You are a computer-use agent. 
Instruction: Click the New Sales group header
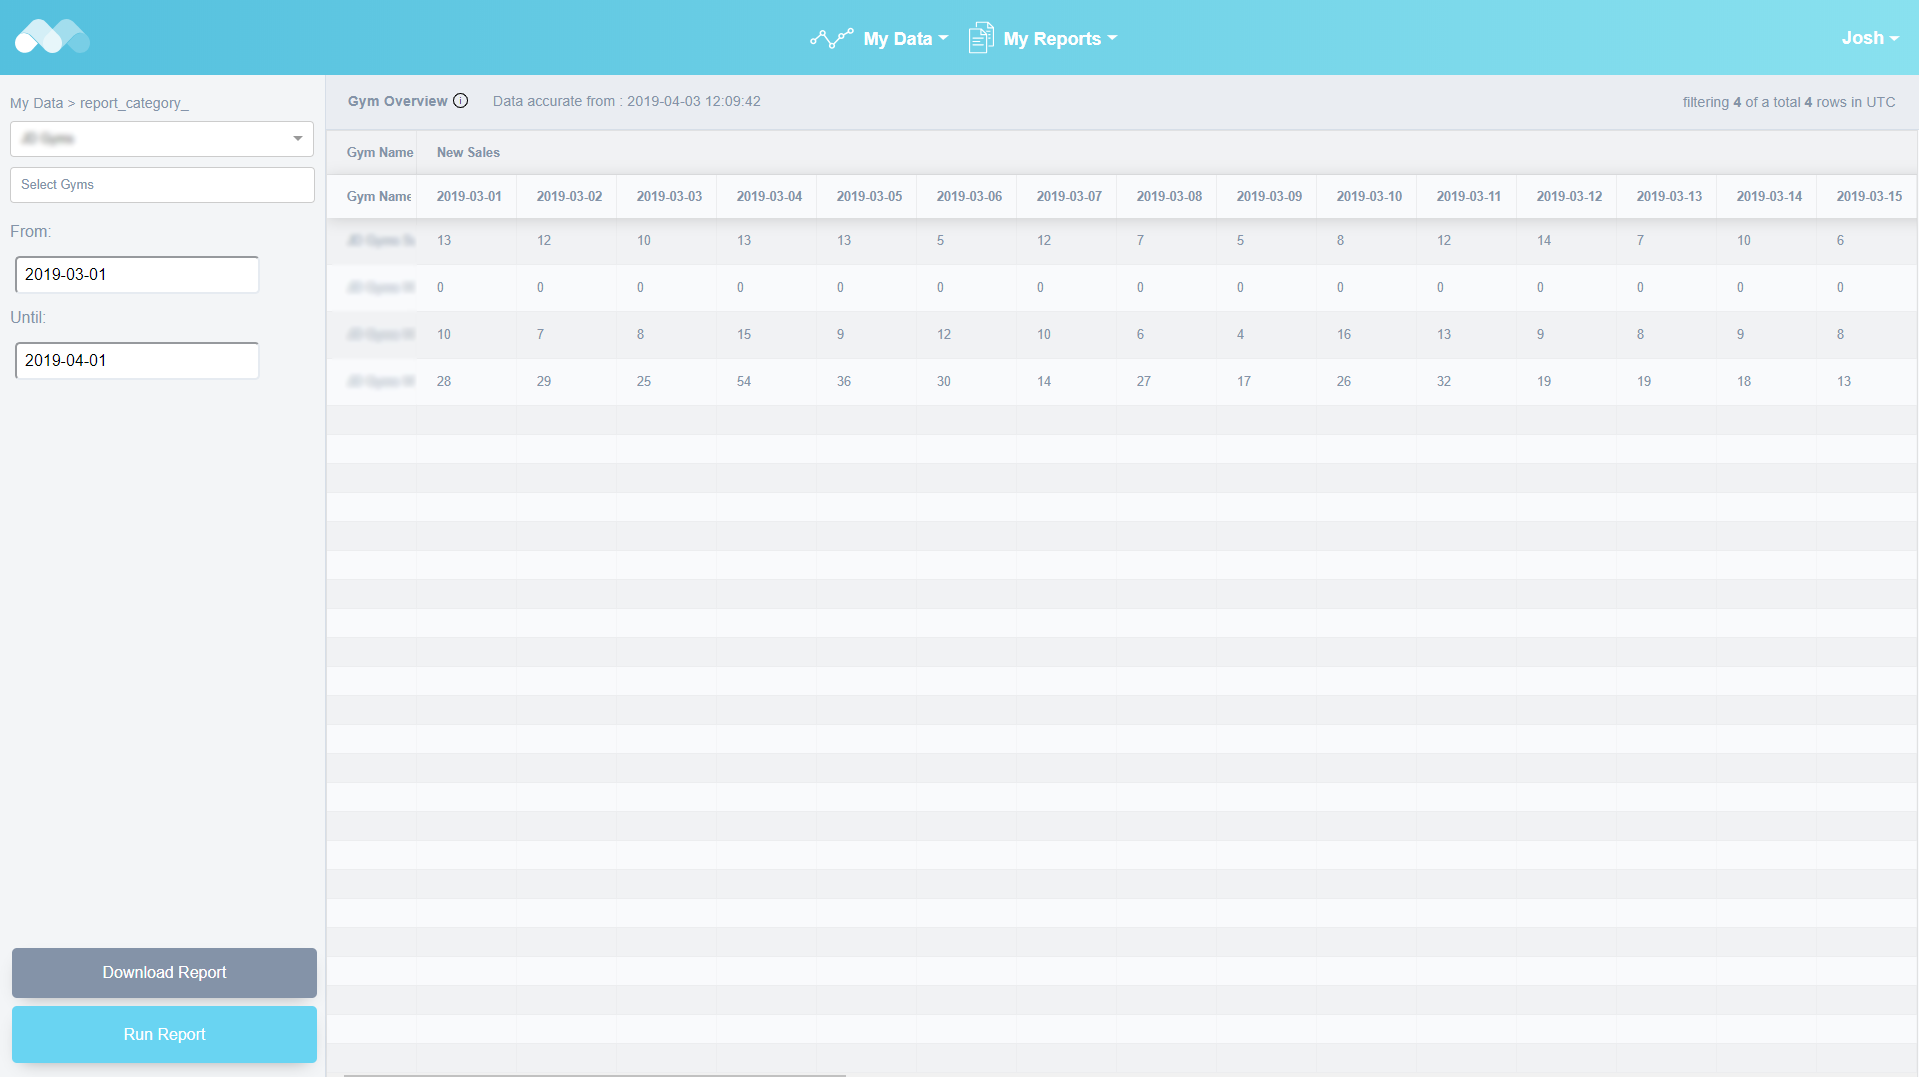[468, 153]
